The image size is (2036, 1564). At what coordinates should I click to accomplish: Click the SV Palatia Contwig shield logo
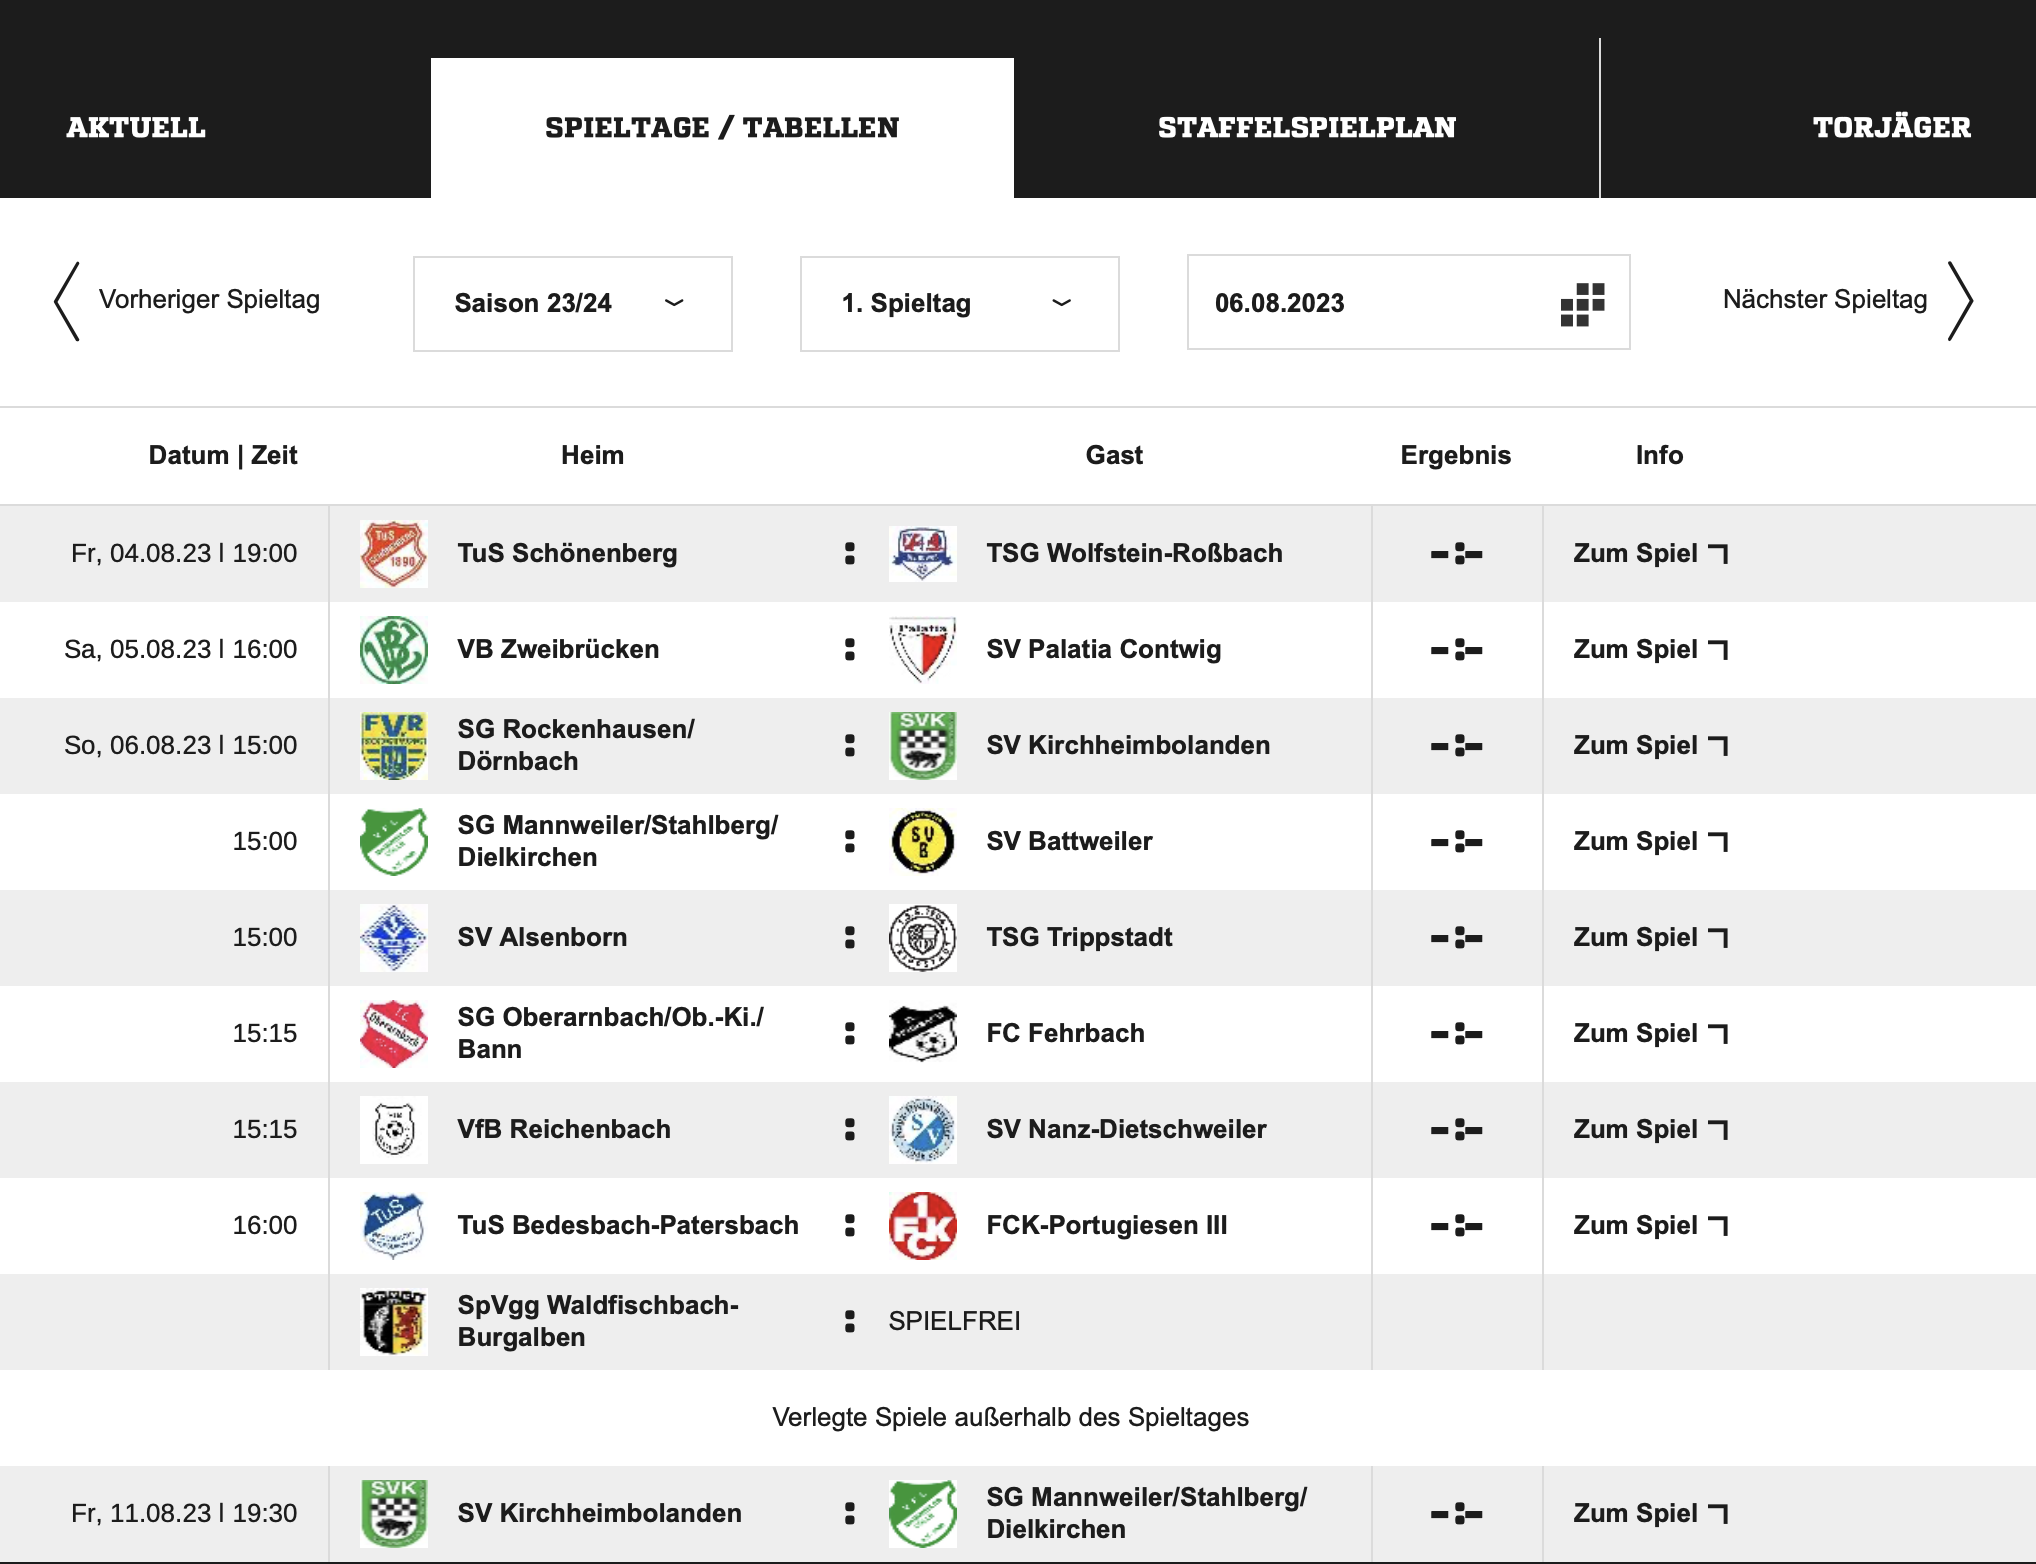pos(922,649)
